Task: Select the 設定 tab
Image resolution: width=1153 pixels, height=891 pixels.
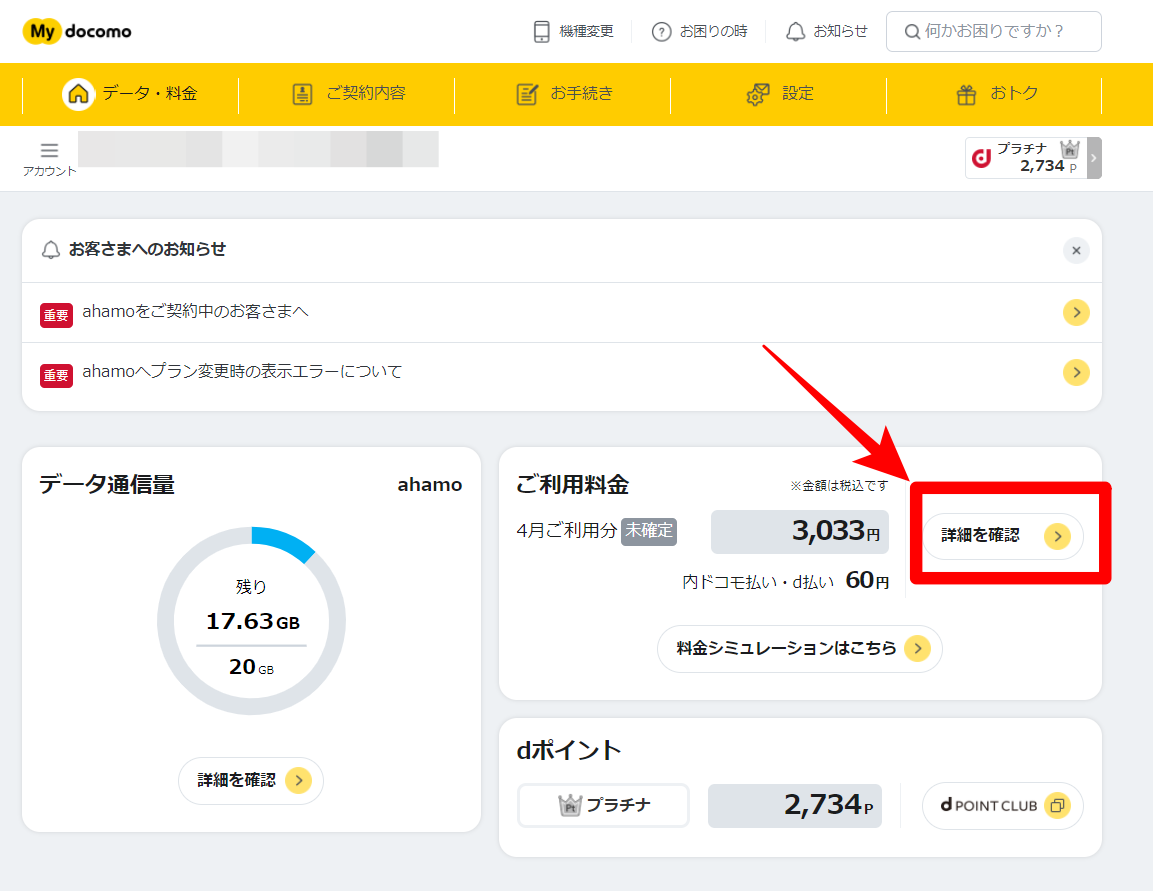Action: (779, 94)
